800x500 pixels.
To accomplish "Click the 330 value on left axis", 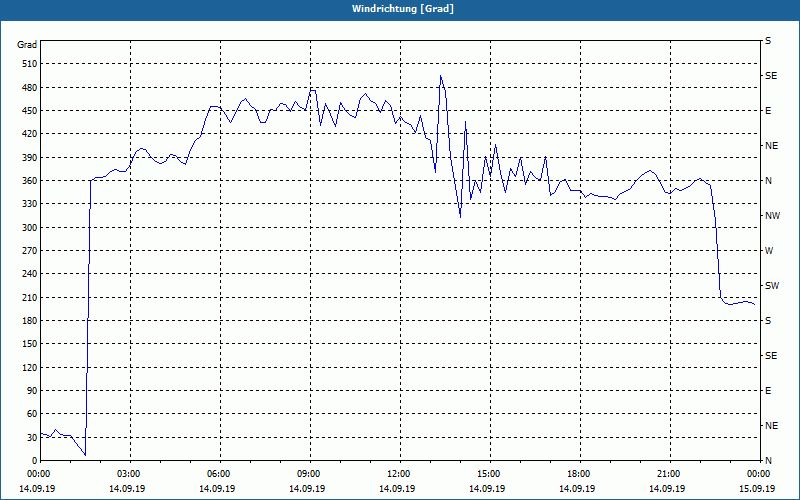I will tap(30, 204).
